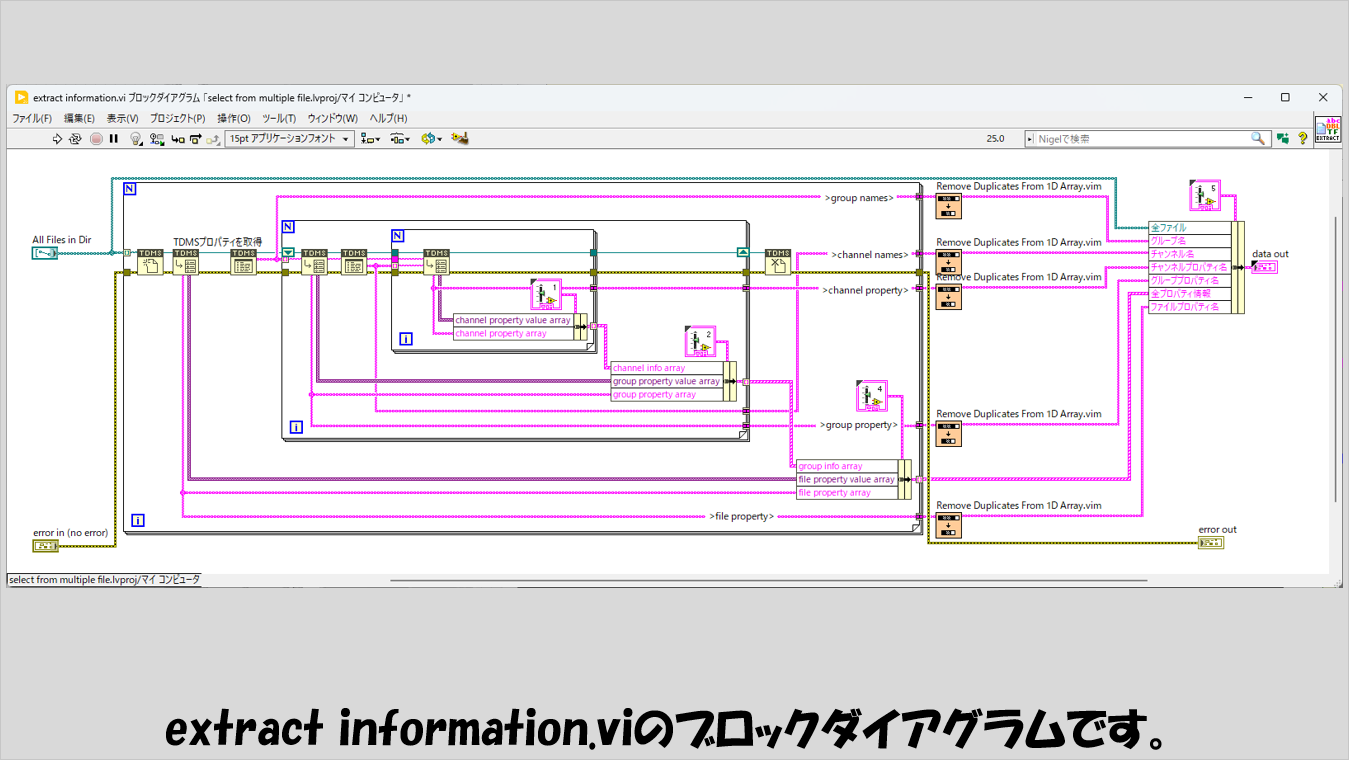This screenshot has height=760, width=1349.
Task: Open the context help question mark
Action: 1303,139
